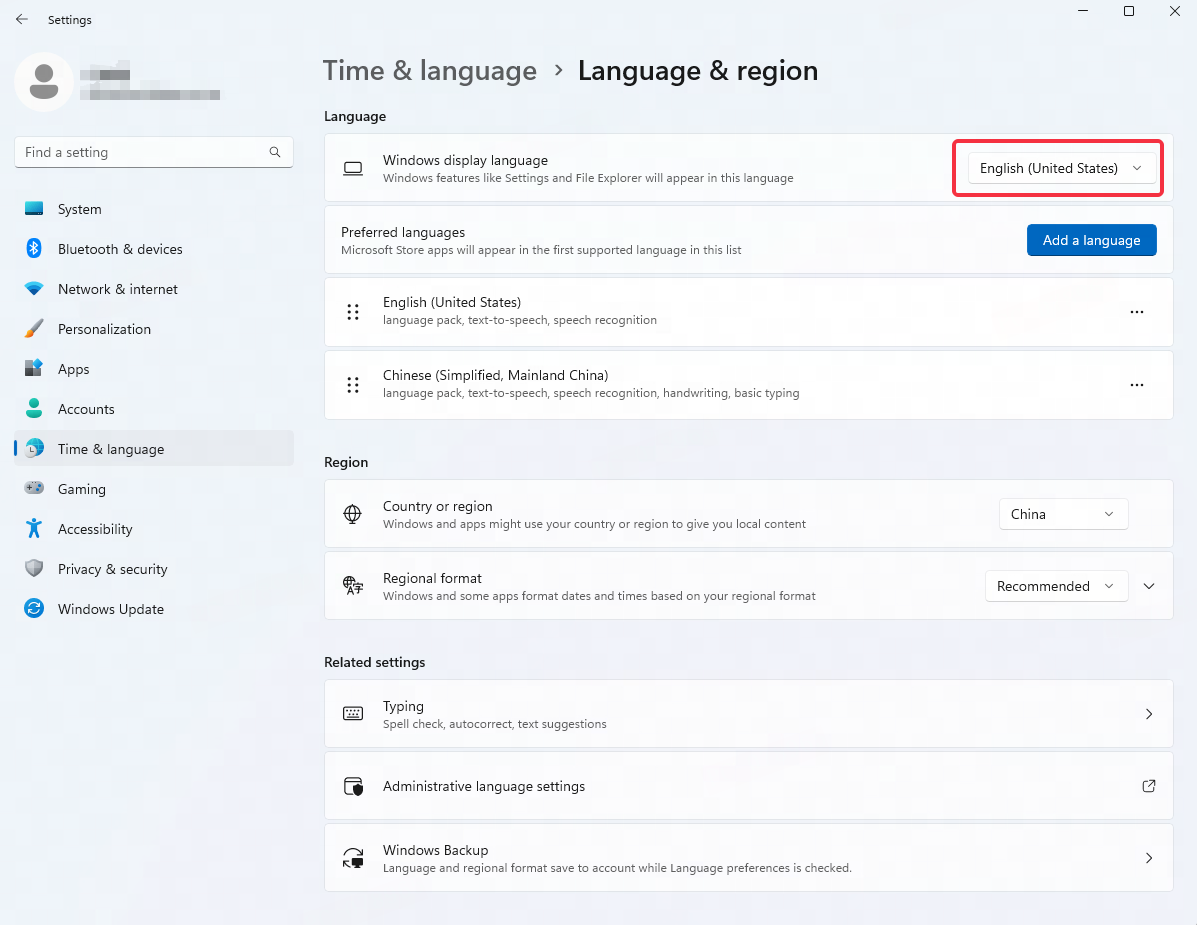Open Regional format Recommended dropdown

1056,586
